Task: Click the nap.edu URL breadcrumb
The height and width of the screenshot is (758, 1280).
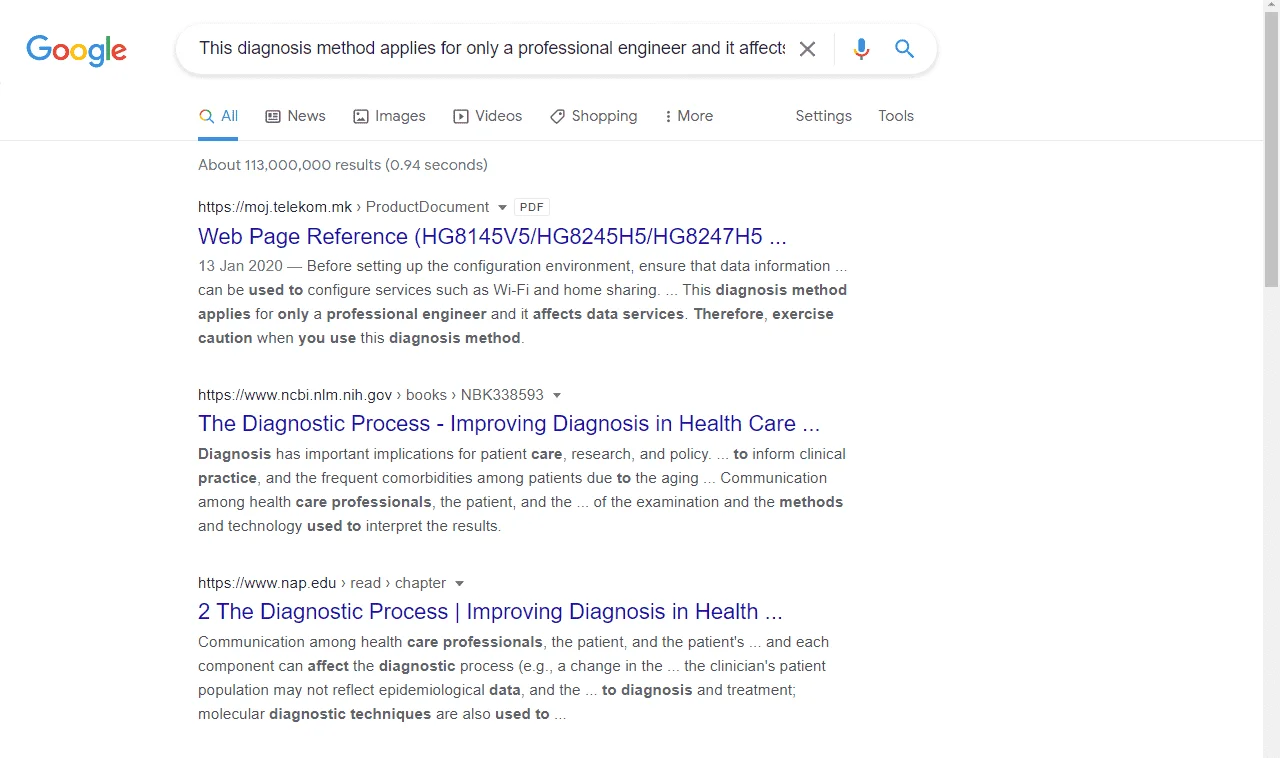Action: tap(322, 583)
